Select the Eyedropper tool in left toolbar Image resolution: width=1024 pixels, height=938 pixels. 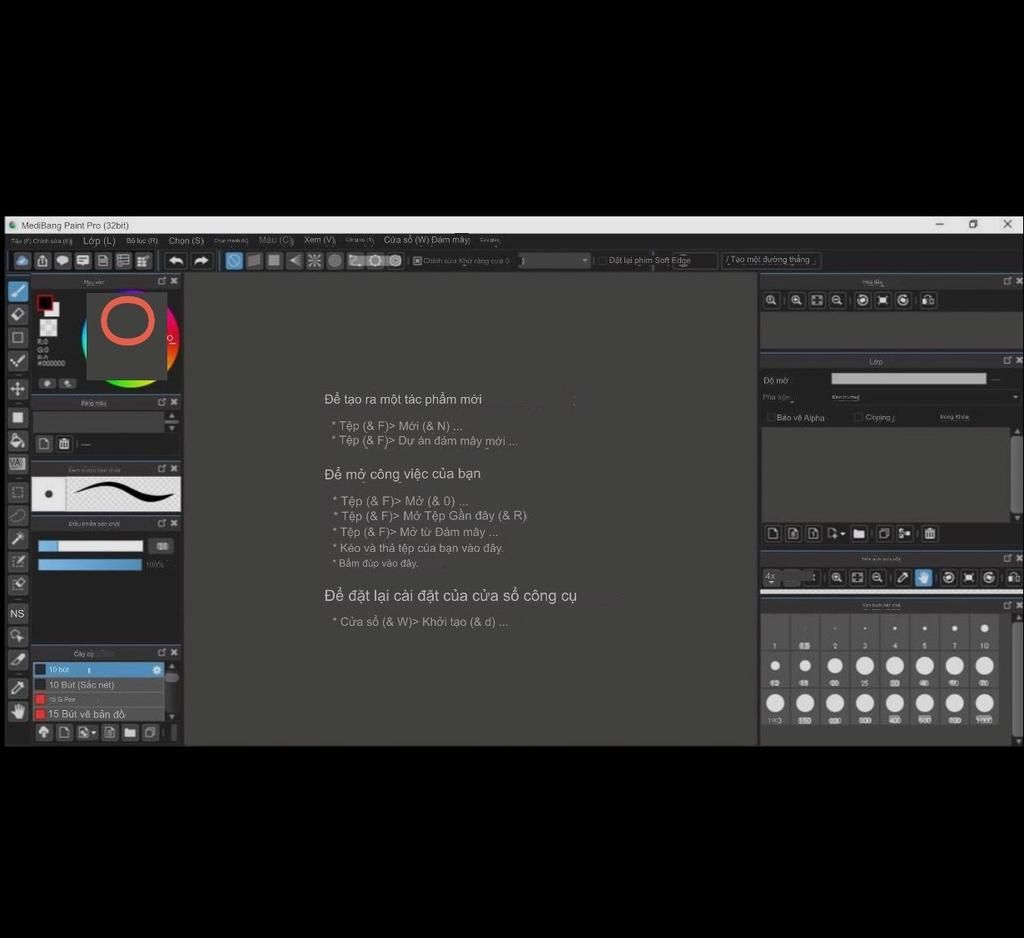click(x=18, y=687)
